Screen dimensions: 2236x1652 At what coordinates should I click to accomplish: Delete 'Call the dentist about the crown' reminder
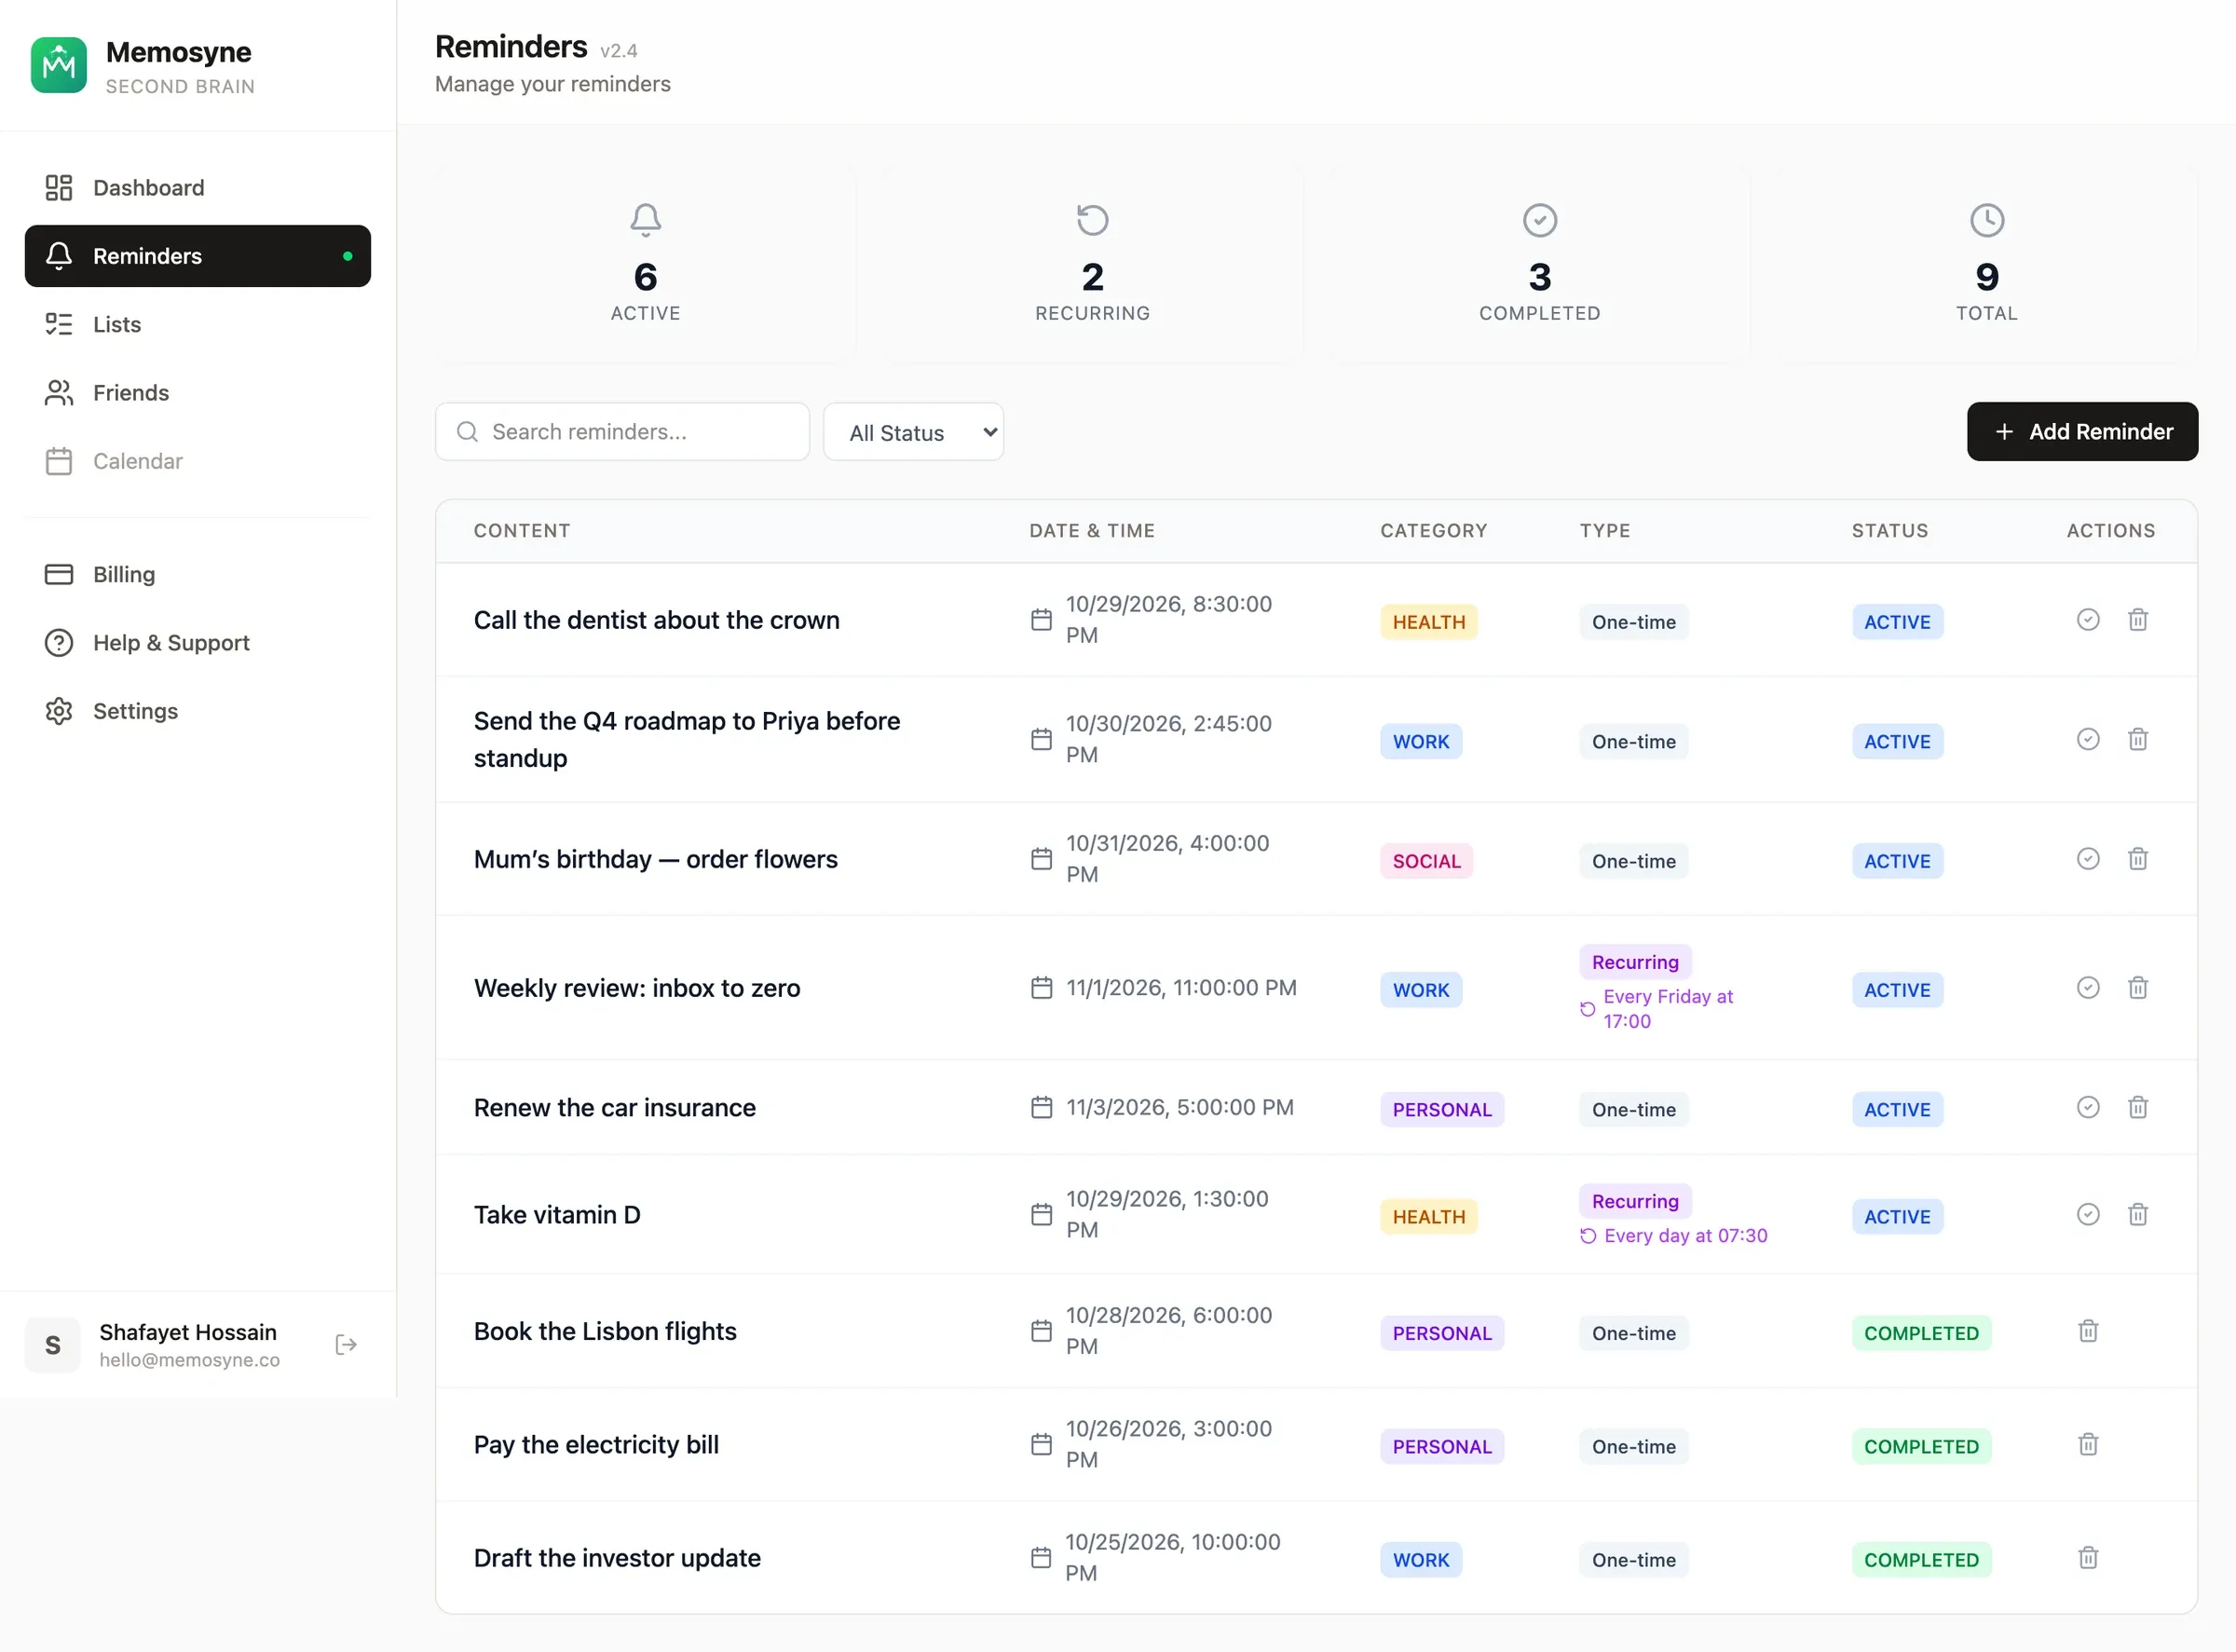coord(2138,620)
